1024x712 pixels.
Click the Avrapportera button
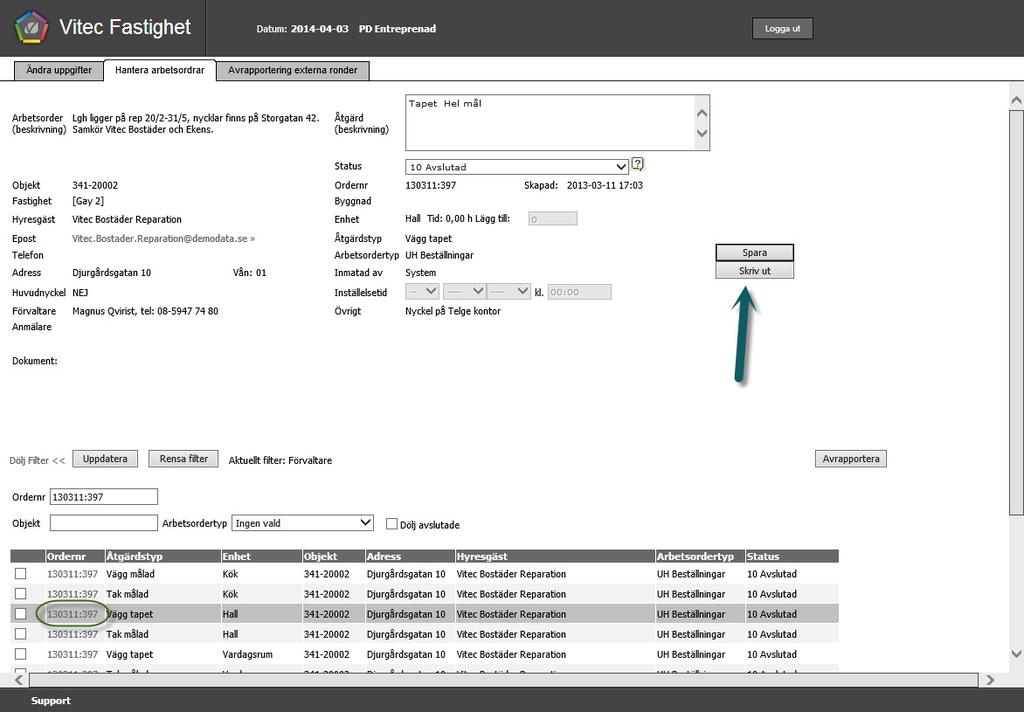[851, 459]
